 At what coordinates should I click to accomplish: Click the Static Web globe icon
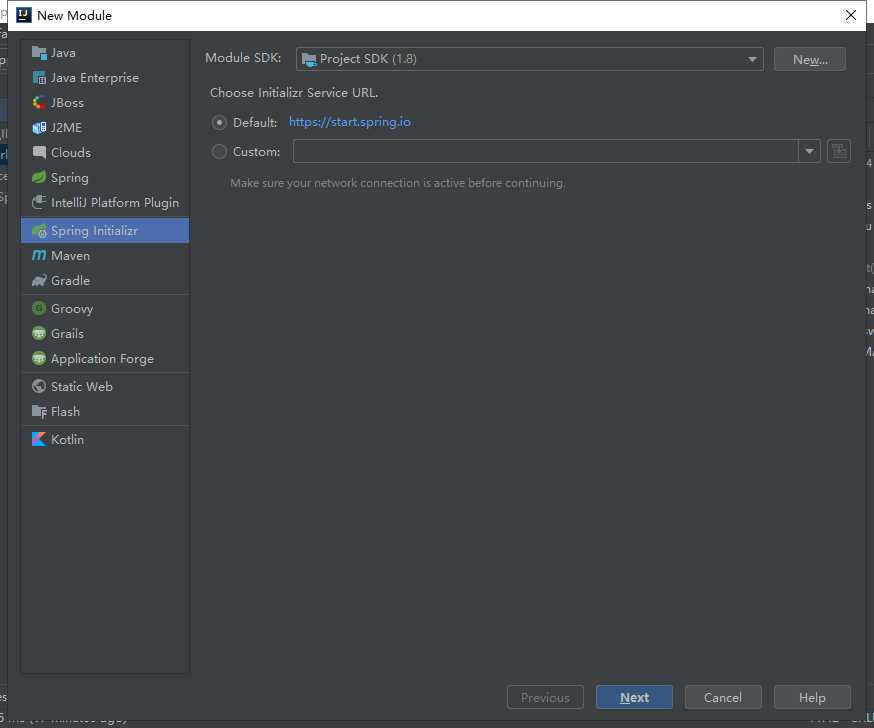click(39, 386)
